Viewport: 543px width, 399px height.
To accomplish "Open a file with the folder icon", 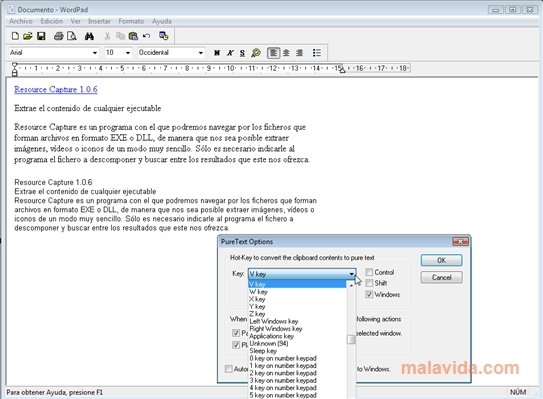I will pyautogui.click(x=28, y=36).
